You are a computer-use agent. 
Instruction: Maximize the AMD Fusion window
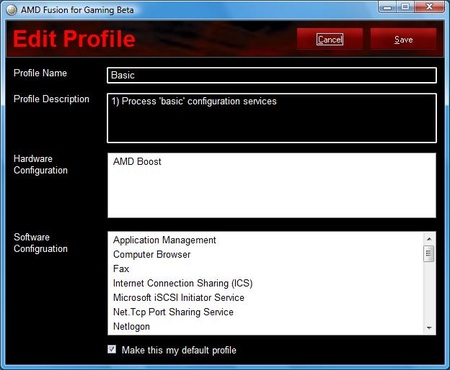tap(405, 7)
